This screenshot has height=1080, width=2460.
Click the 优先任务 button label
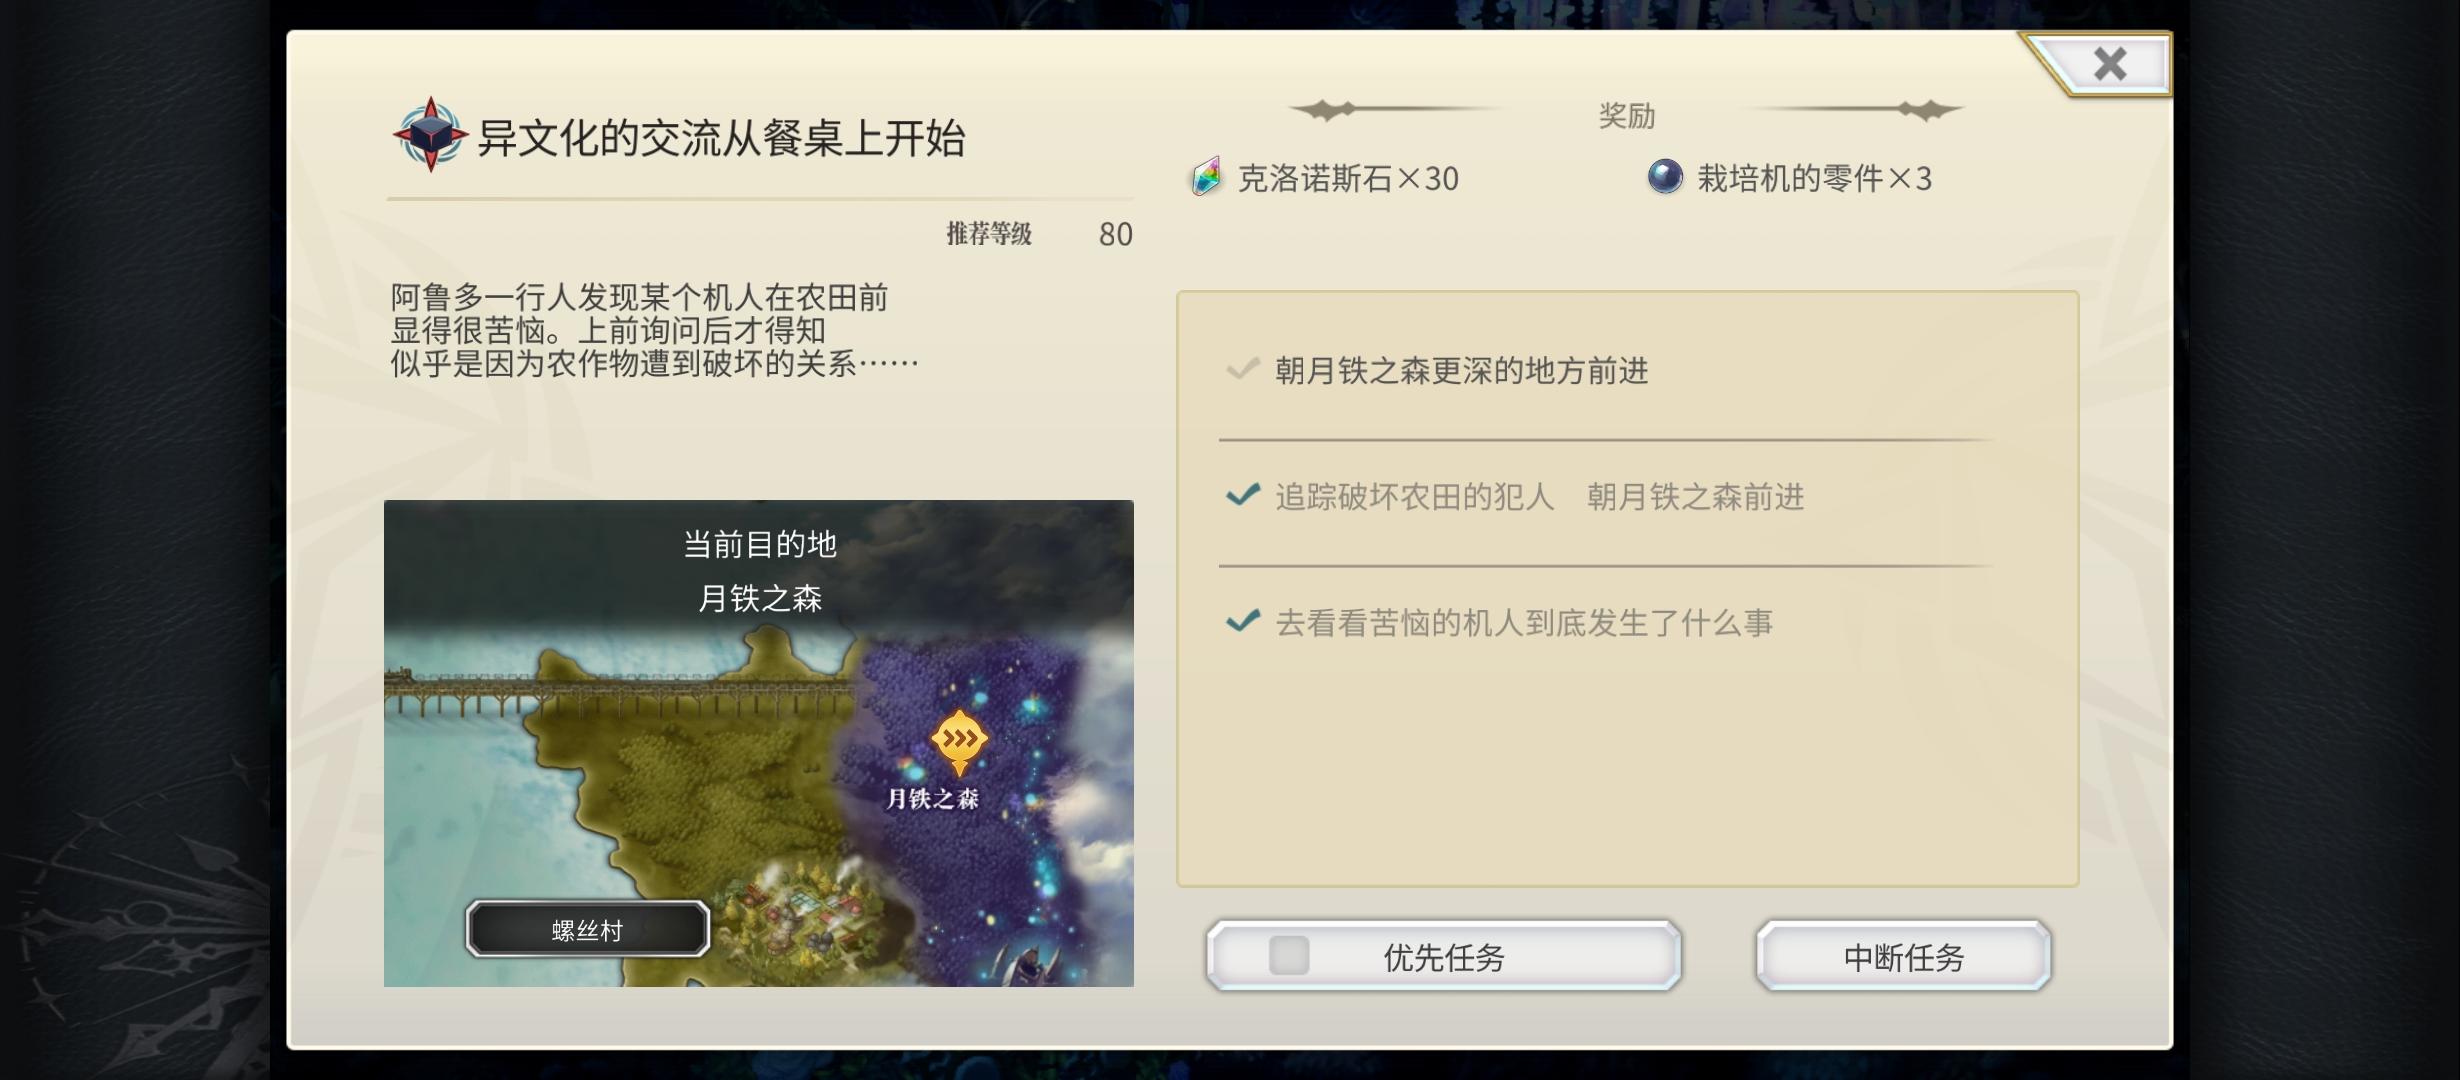click(1444, 957)
